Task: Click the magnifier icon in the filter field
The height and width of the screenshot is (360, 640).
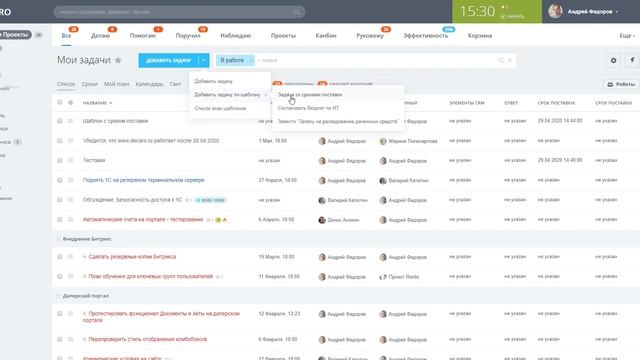Action: (x=501, y=60)
